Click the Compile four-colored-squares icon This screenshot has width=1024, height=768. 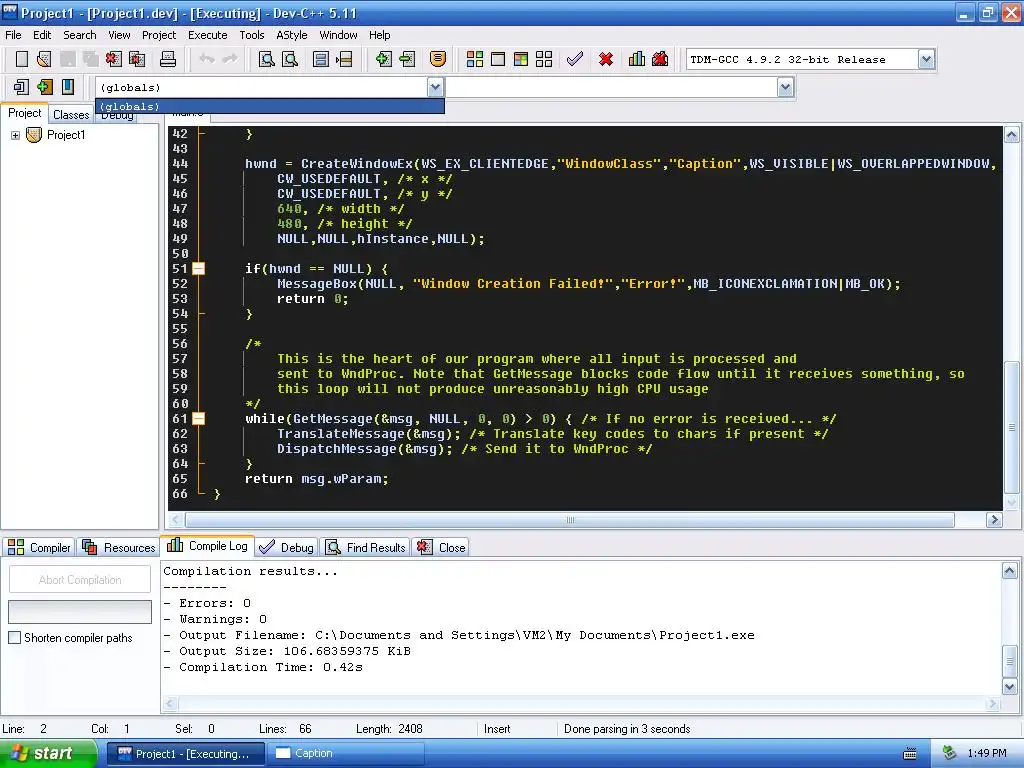pos(475,59)
